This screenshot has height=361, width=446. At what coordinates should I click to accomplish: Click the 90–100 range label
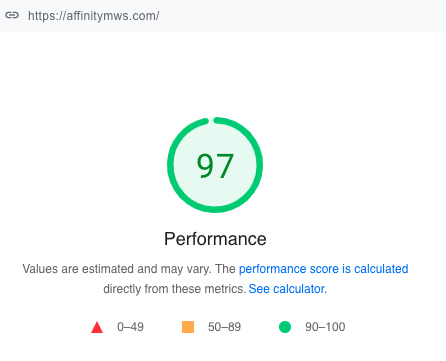point(325,327)
